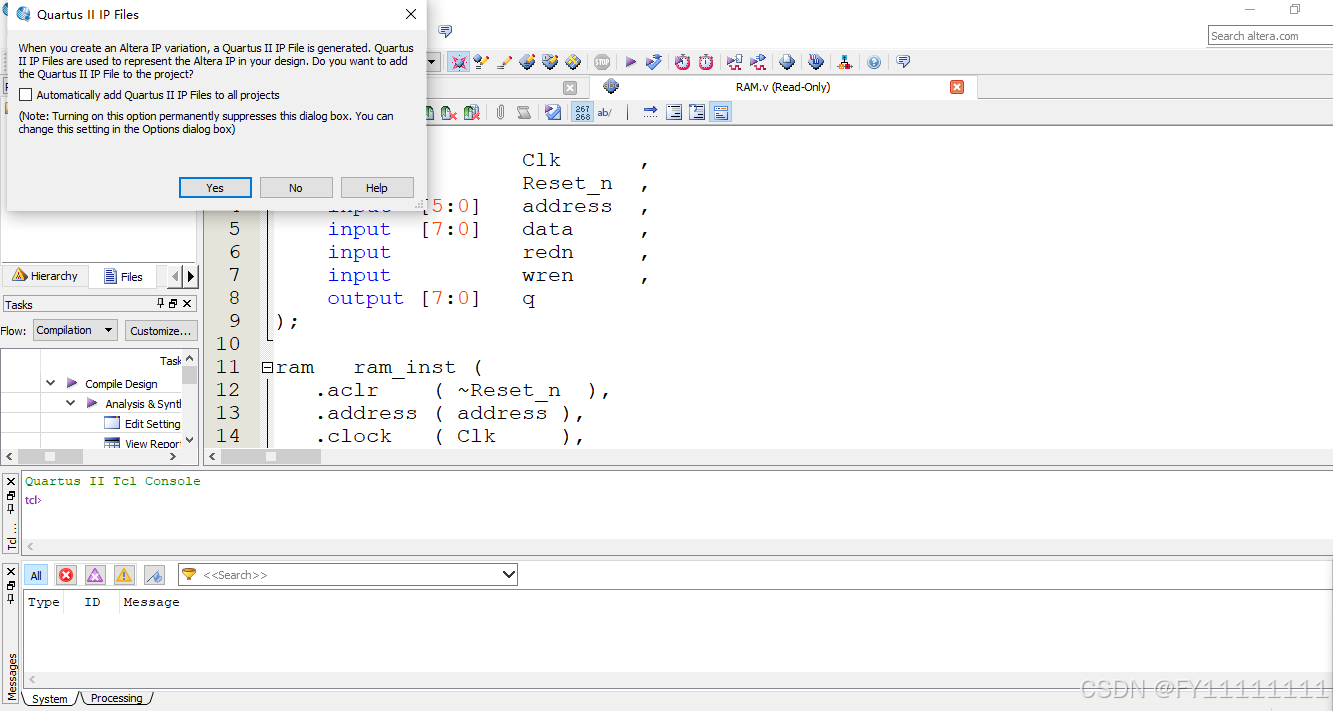Click right arrow to show more navigator tabs
1333x711 pixels.
(191, 276)
